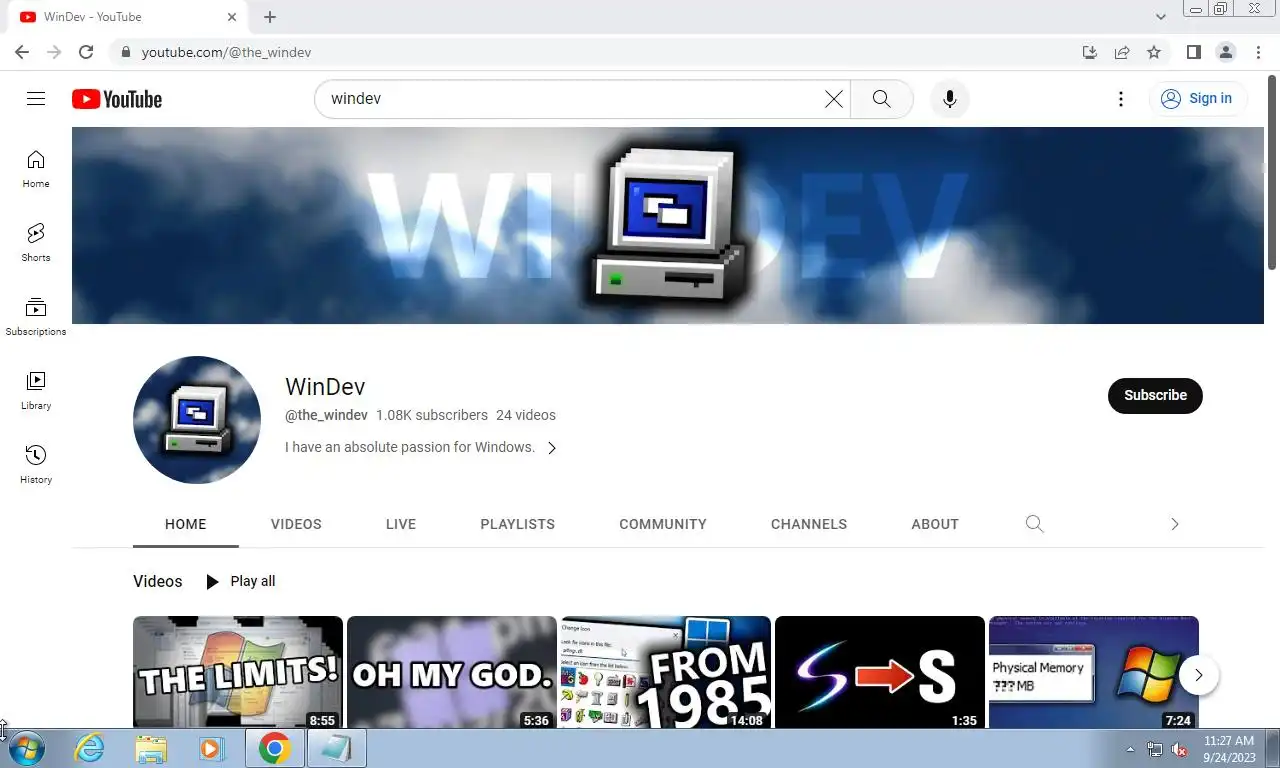Reload the current page
The height and width of the screenshot is (768, 1280).
point(86,52)
